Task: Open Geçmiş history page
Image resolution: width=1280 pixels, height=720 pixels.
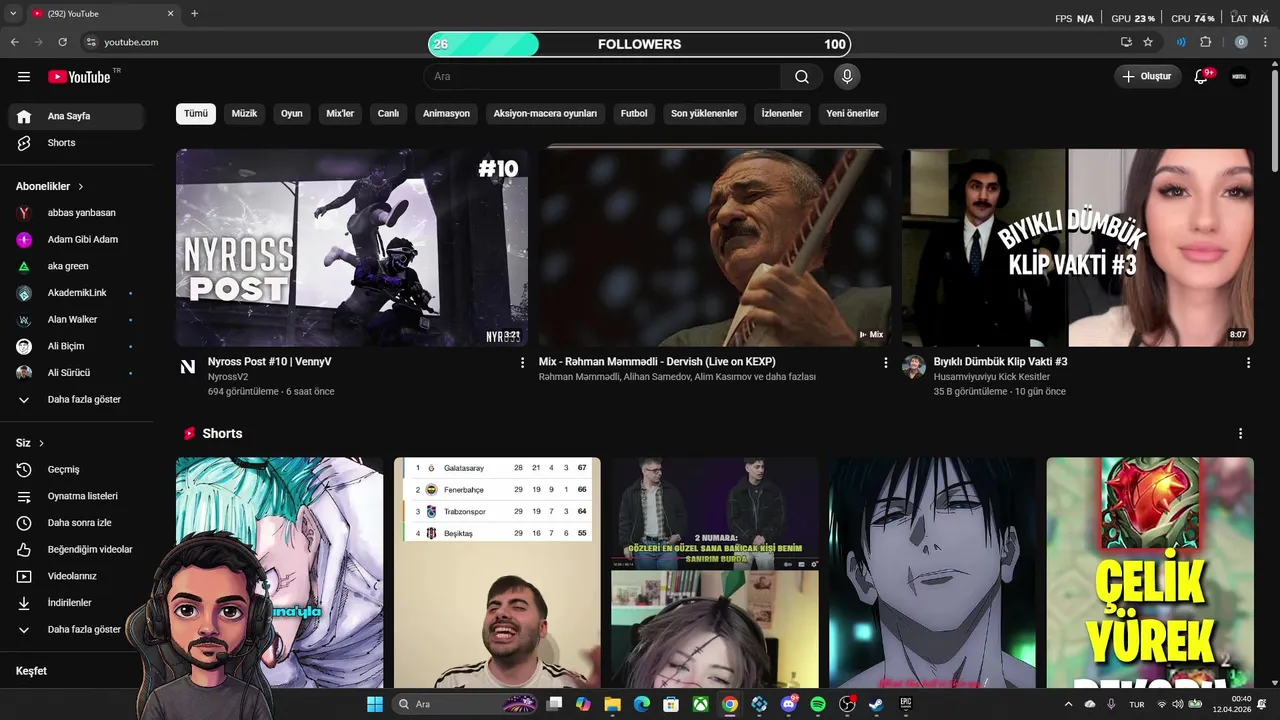Action: [76, 469]
